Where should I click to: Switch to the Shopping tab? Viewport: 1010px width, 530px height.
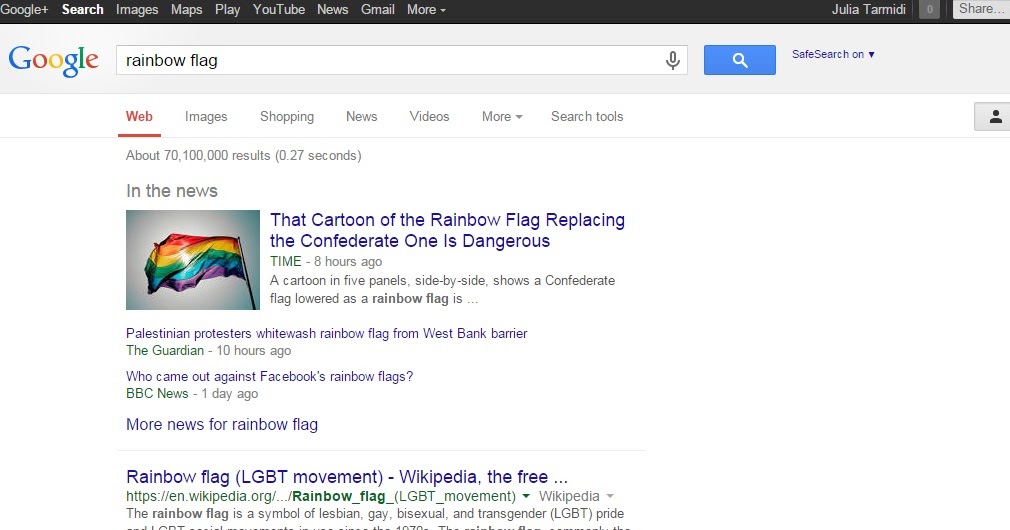click(287, 117)
